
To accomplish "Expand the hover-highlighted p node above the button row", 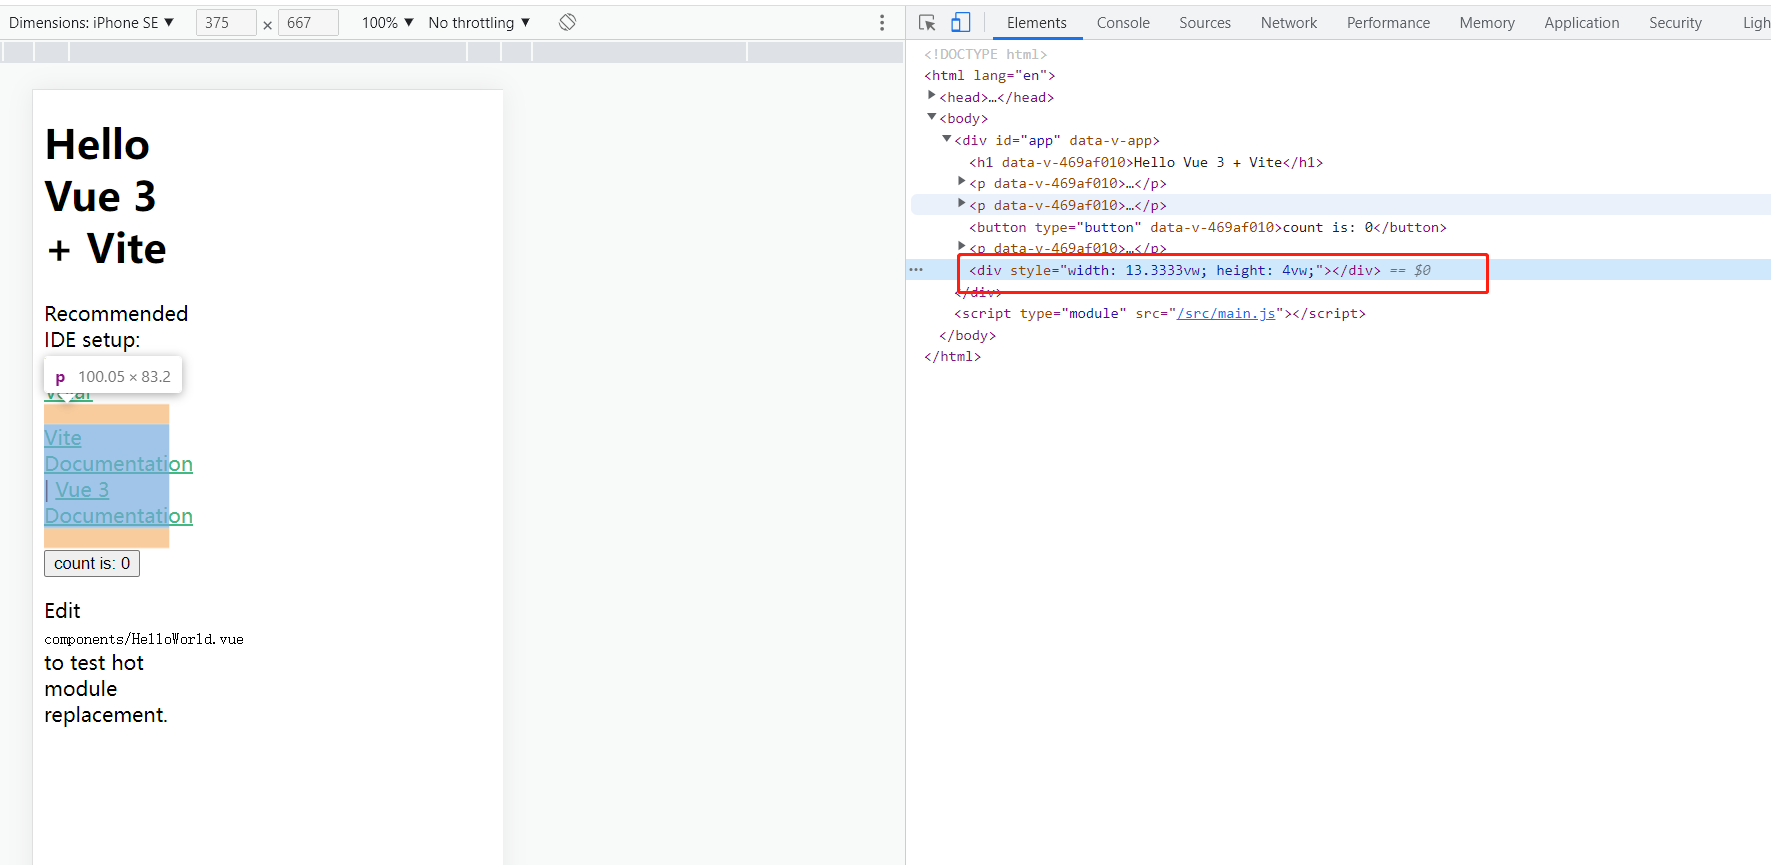I will 961,204.
